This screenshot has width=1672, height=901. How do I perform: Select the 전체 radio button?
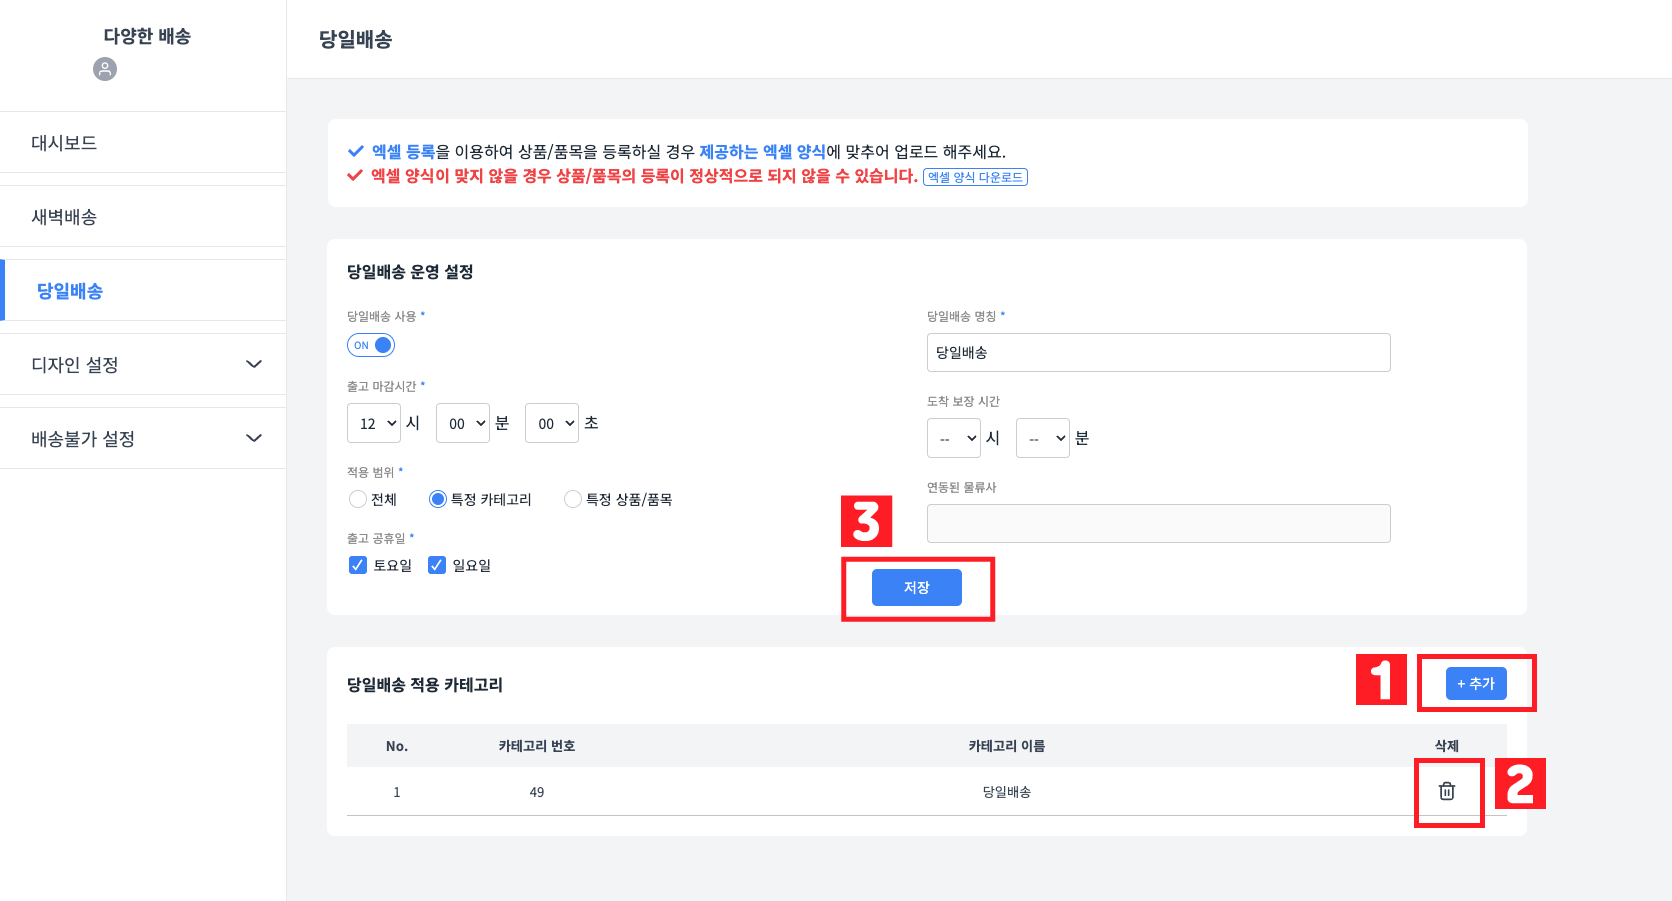click(358, 499)
